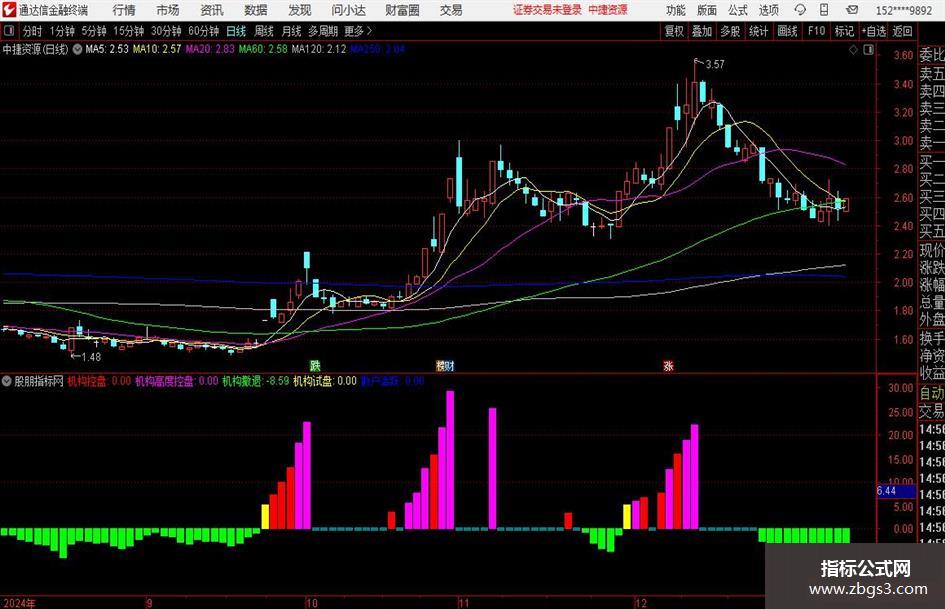Viewport: 945px width, 609px height.
Task: Open the 市场 menu
Action: pyautogui.click(x=168, y=10)
